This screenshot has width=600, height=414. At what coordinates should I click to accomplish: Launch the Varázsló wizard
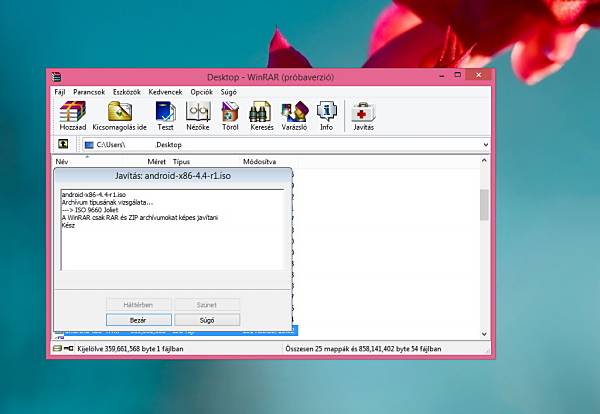[293, 112]
